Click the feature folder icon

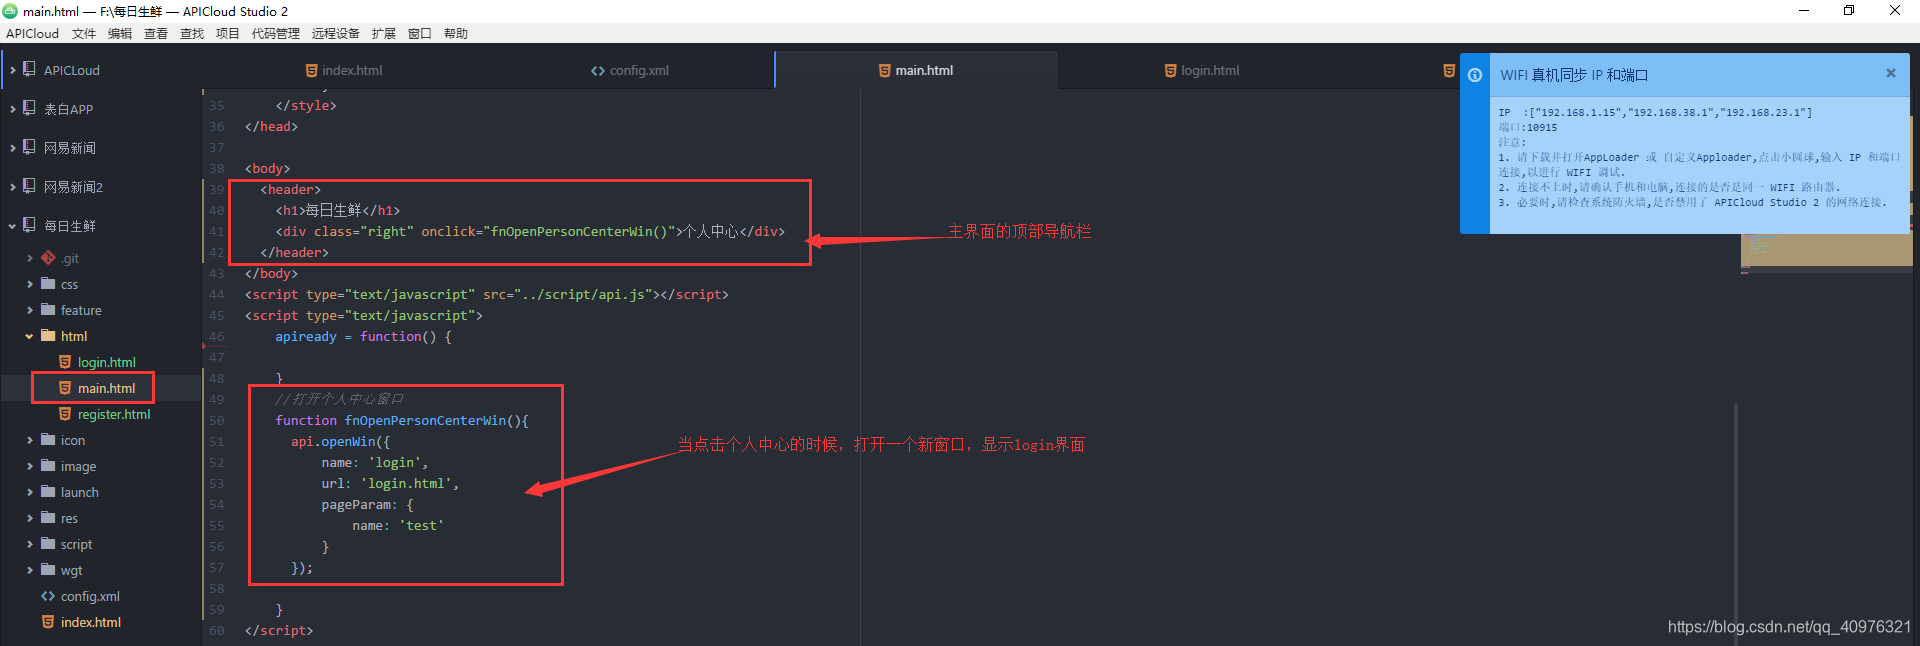coord(48,310)
